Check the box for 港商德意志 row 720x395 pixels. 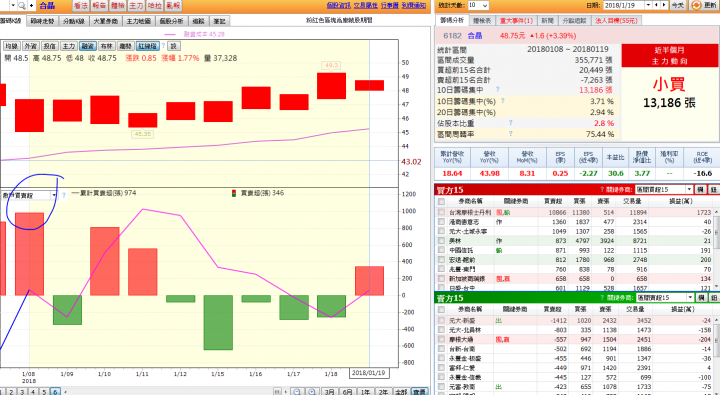441,222
